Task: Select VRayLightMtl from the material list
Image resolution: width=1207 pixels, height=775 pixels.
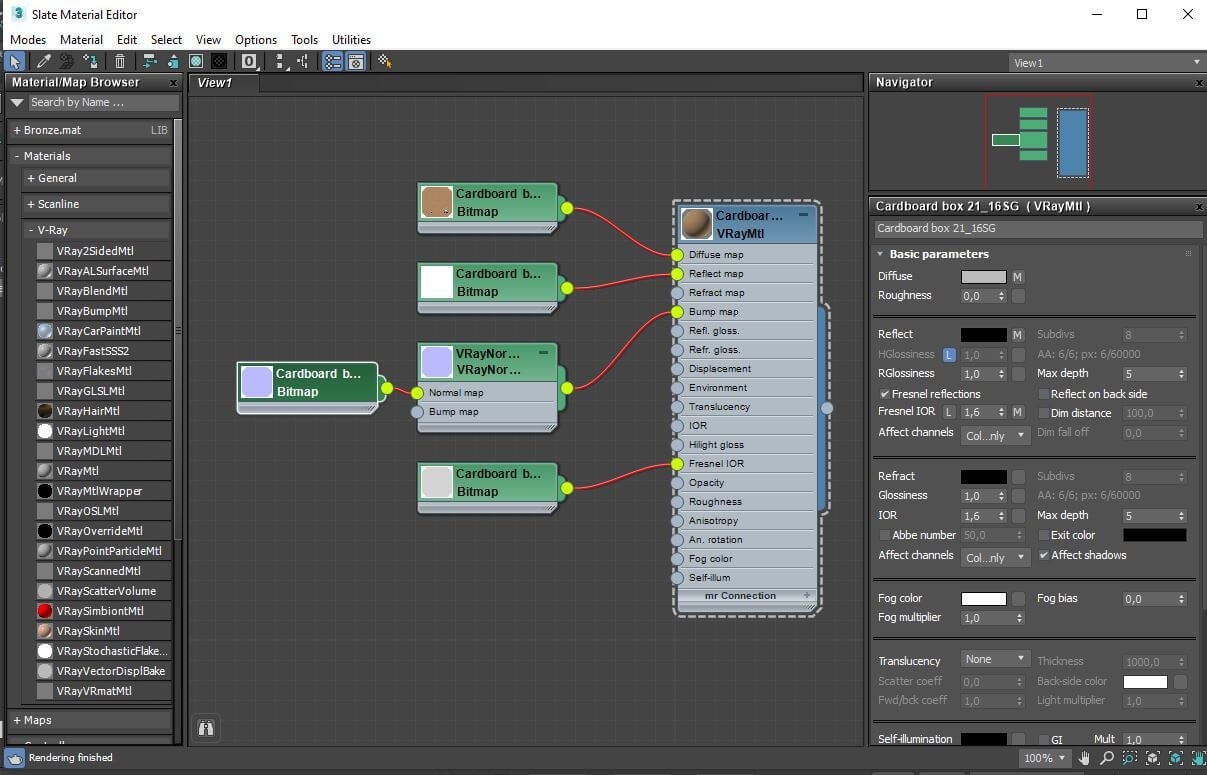Action: (x=89, y=431)
